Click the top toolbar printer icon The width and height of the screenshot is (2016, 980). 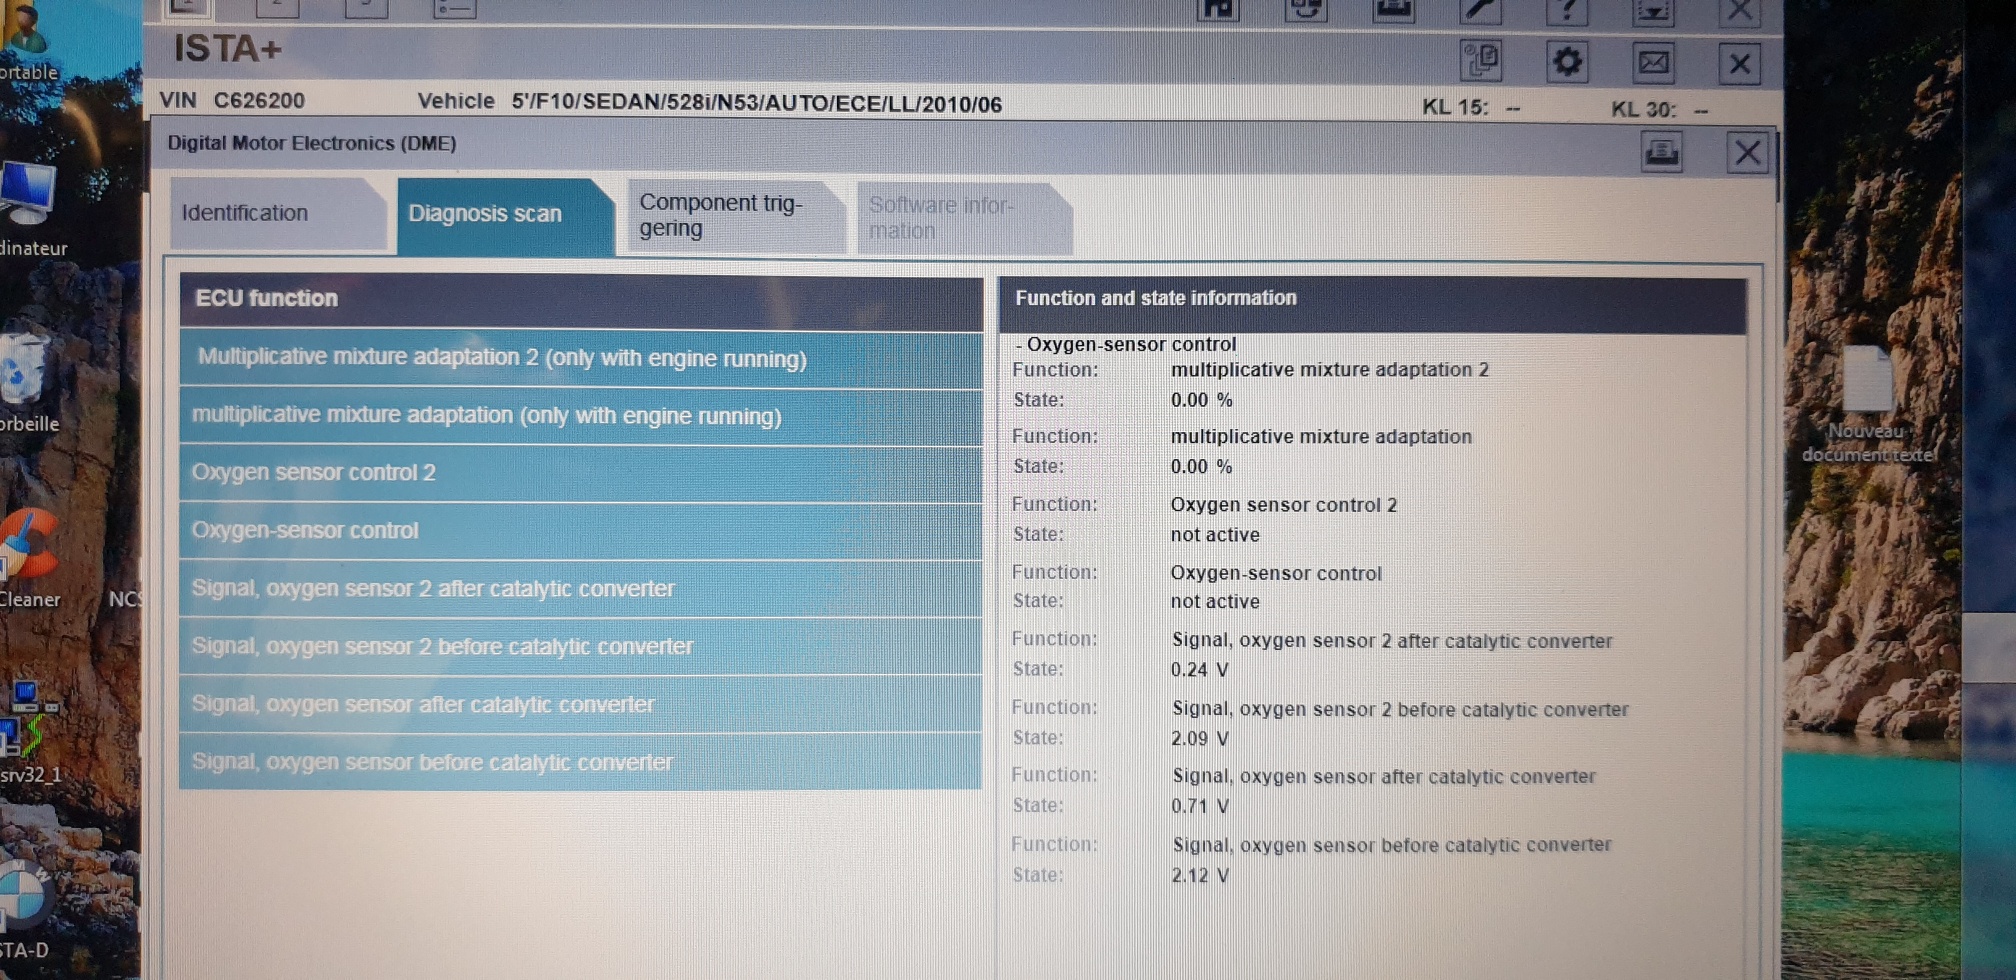click(1393, 10)
